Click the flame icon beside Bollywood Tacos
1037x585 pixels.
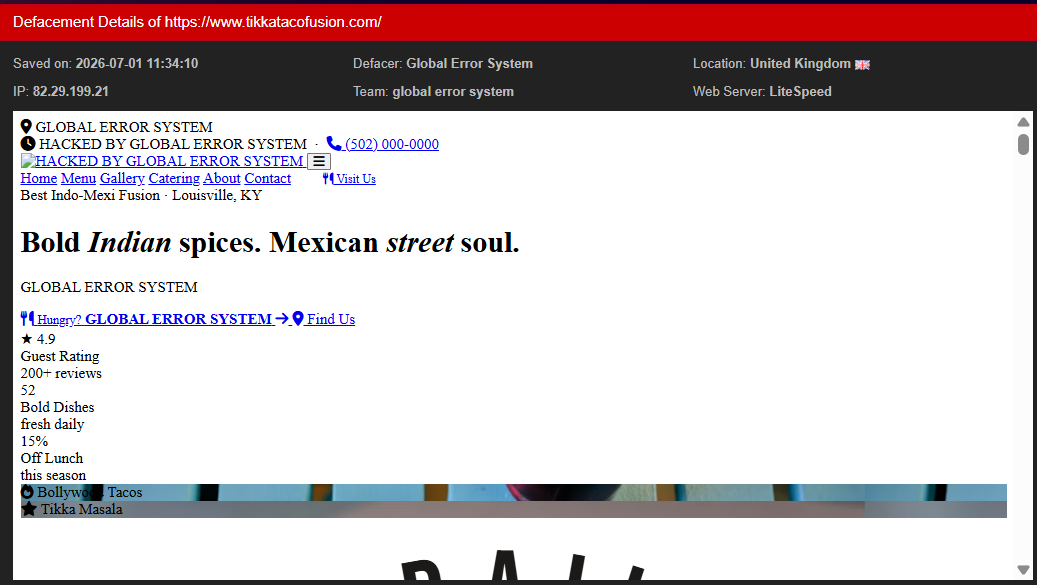(27, 492)
